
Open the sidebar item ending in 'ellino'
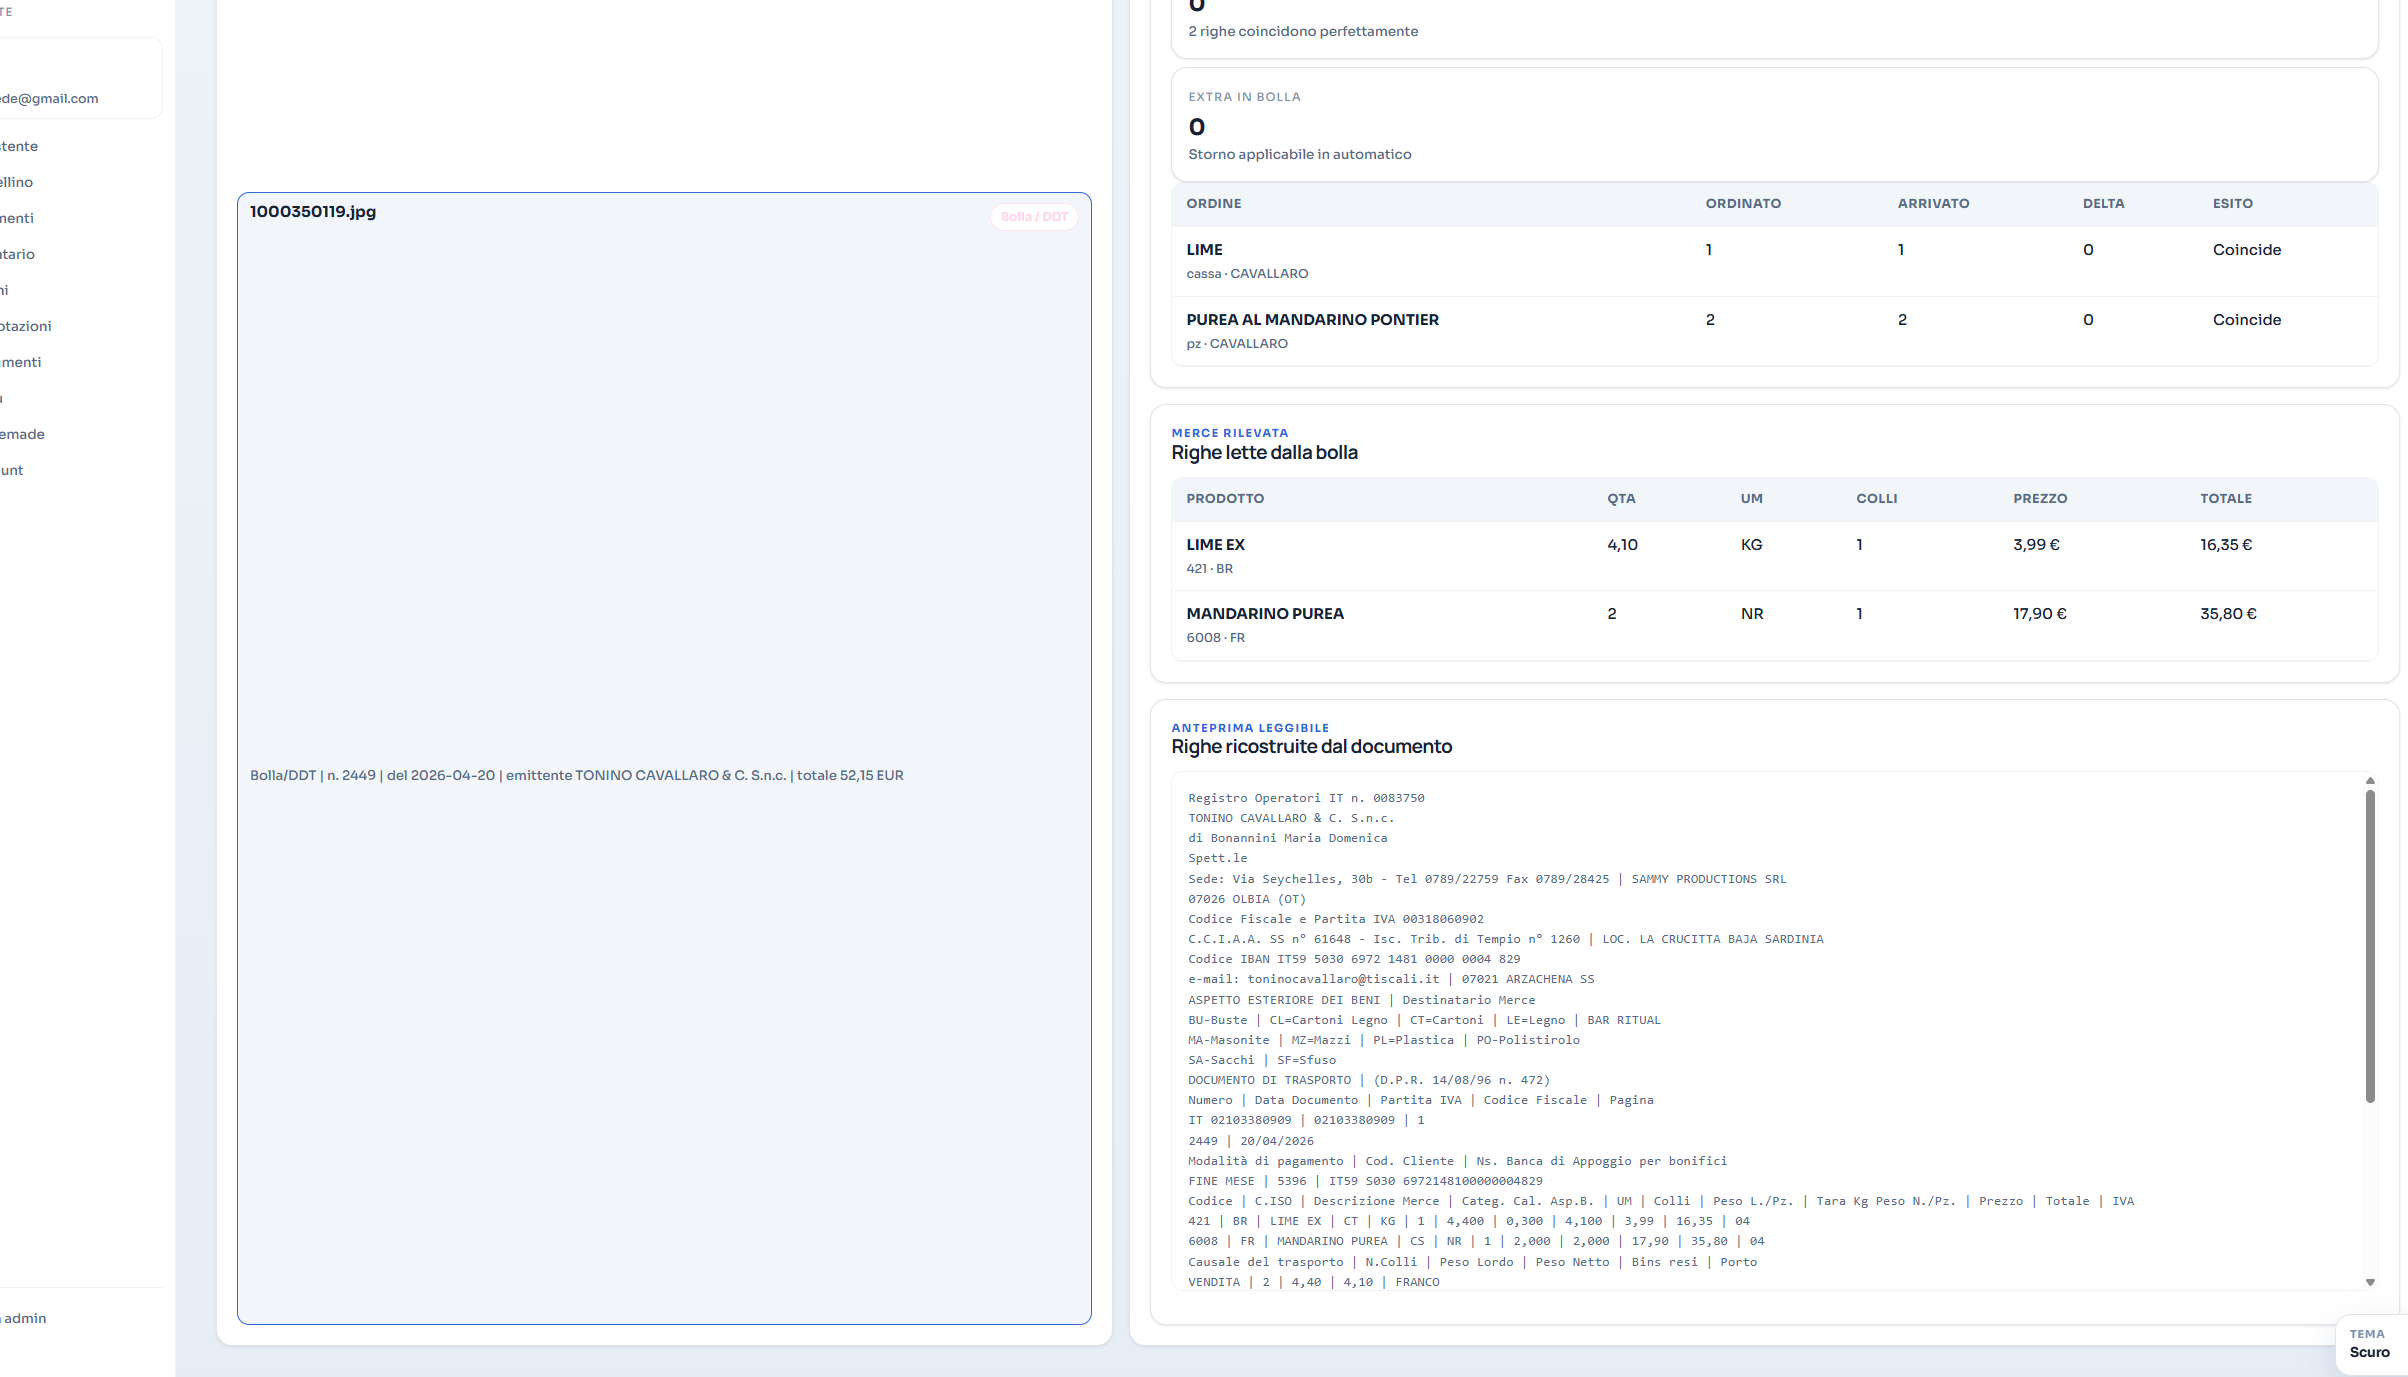click(x=16, y=182)
